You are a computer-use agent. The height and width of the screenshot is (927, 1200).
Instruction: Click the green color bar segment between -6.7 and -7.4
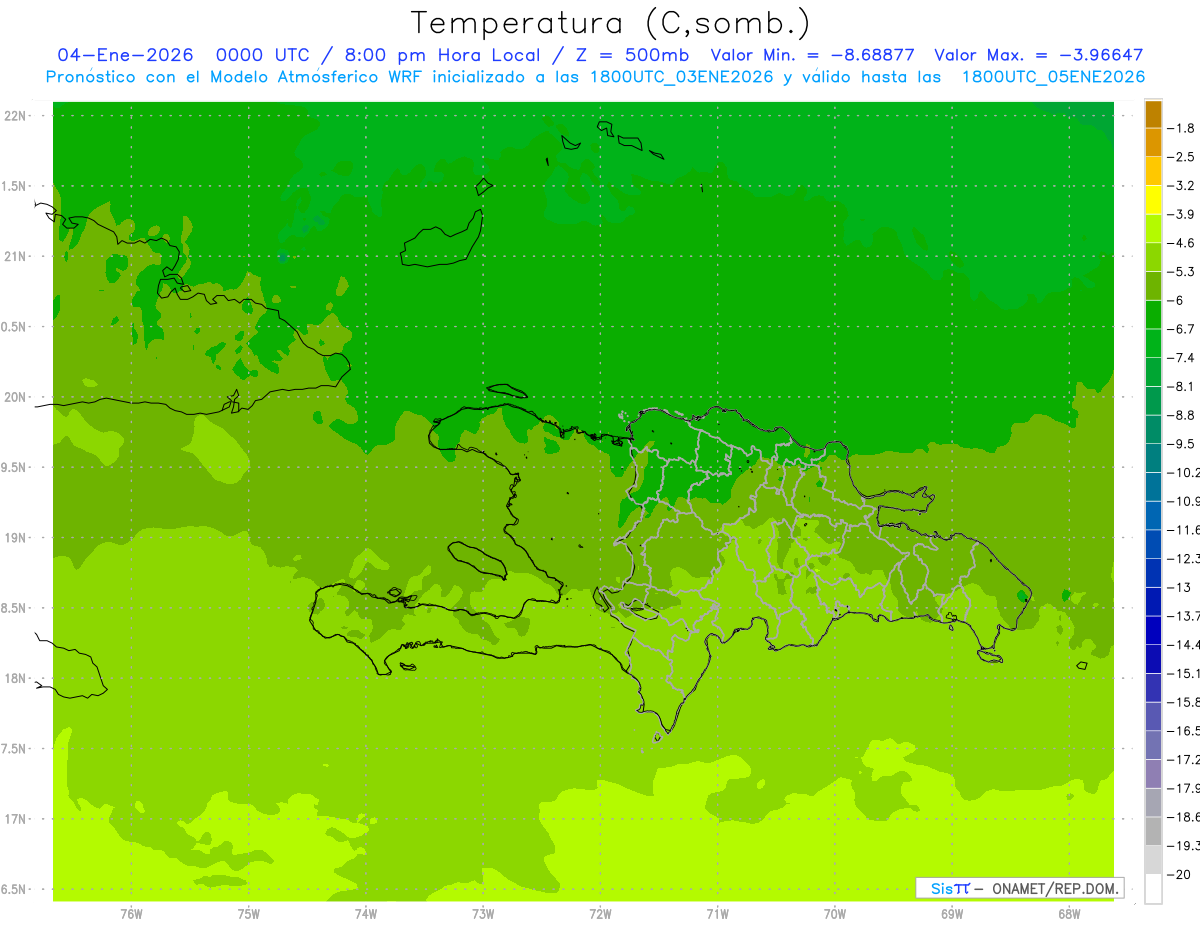coord(1153,343)
